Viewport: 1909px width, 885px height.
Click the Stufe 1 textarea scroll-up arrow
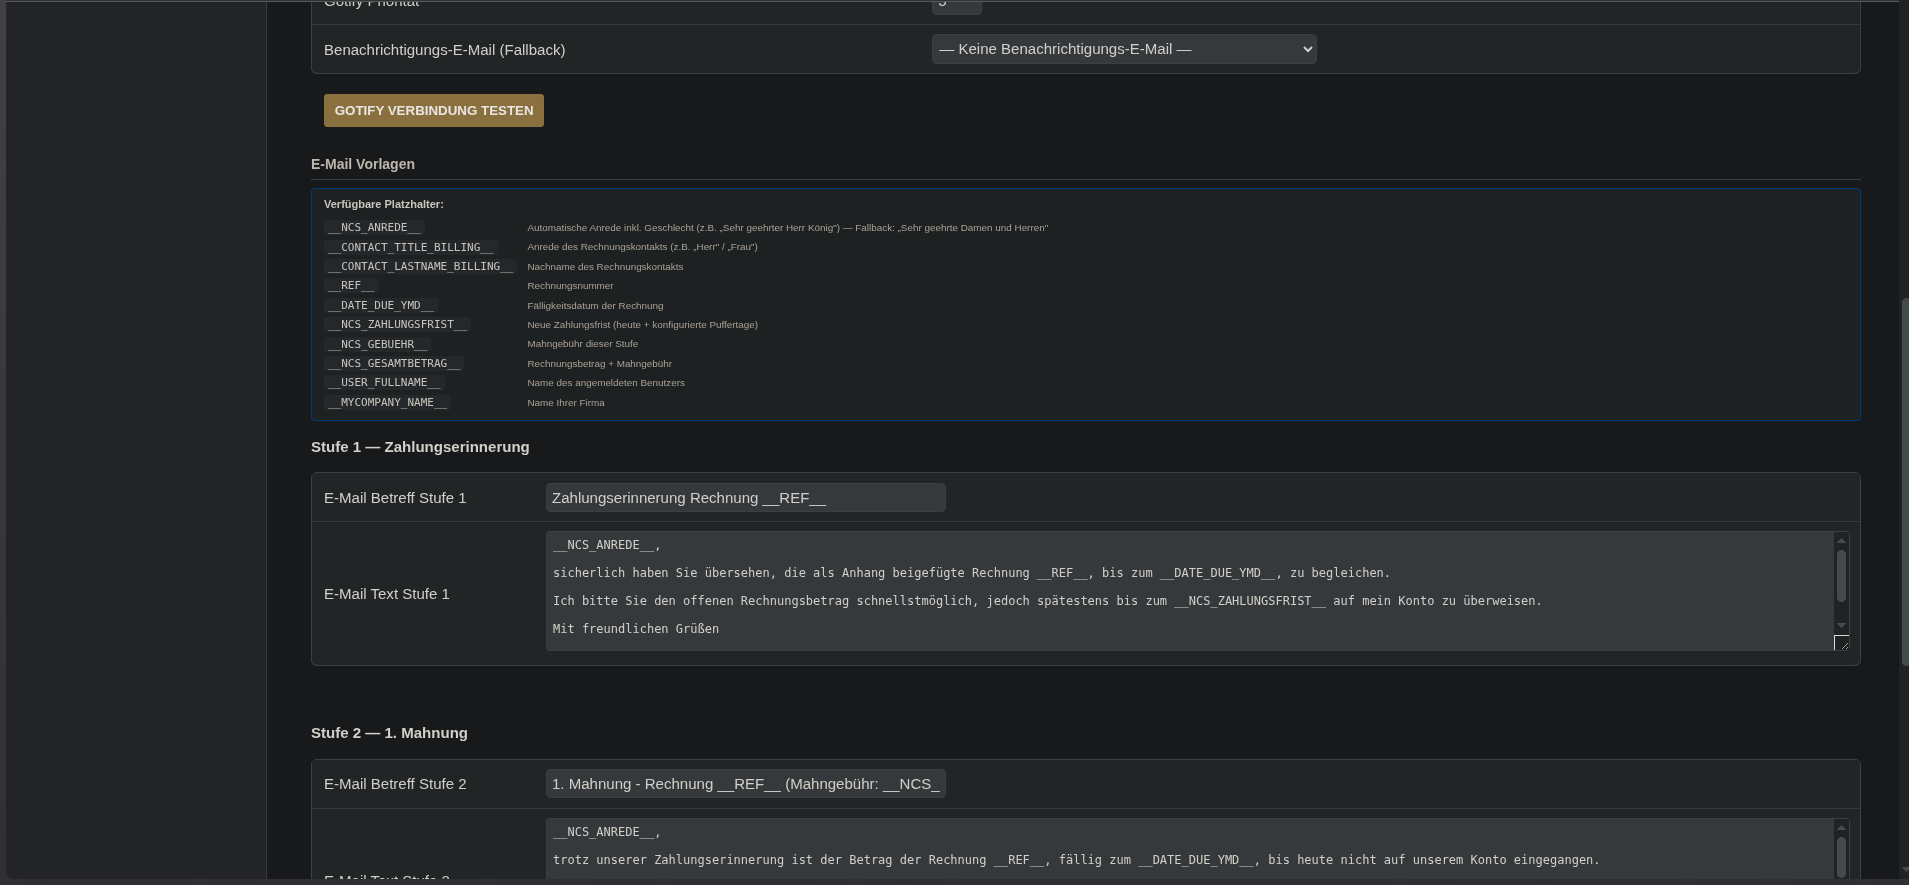pyautogui.click(x=1841, y=541)
